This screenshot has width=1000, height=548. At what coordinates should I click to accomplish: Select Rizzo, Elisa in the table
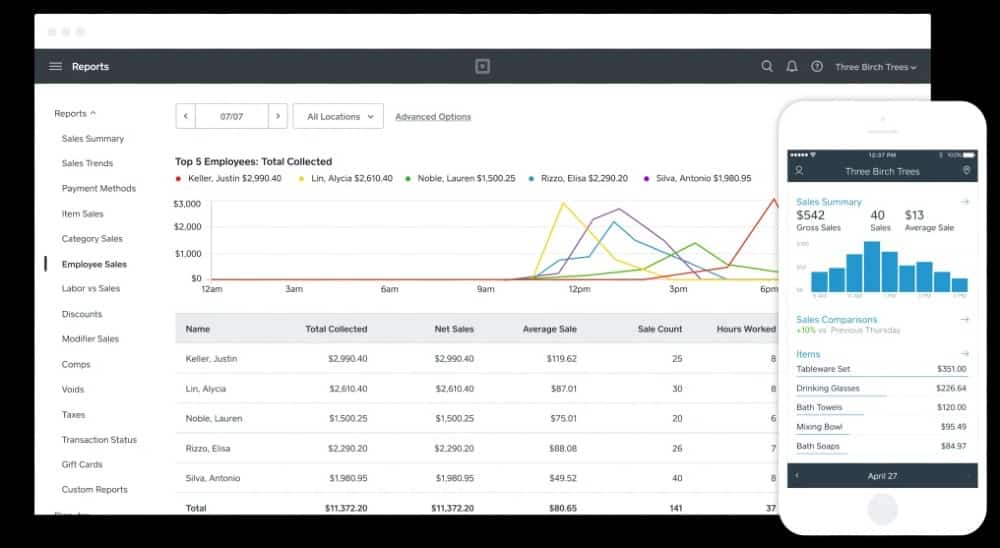pyautogui.click(x=208, y=448)
